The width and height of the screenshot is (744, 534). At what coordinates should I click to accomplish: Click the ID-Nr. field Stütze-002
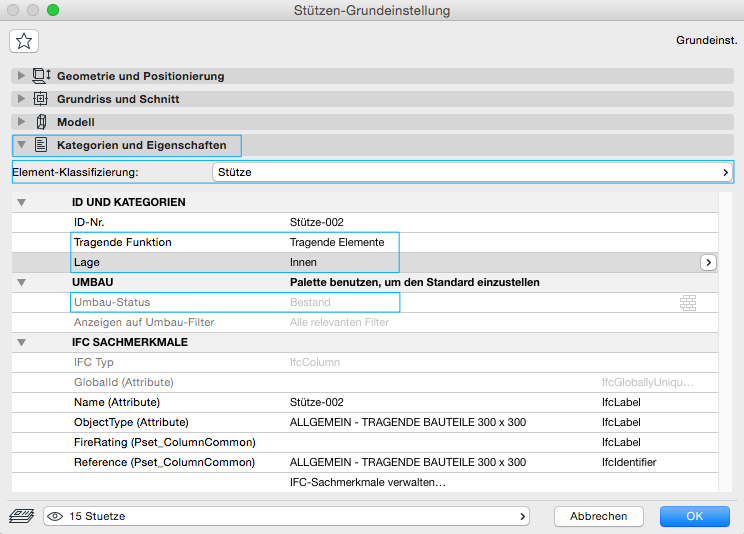click(317, 222)
